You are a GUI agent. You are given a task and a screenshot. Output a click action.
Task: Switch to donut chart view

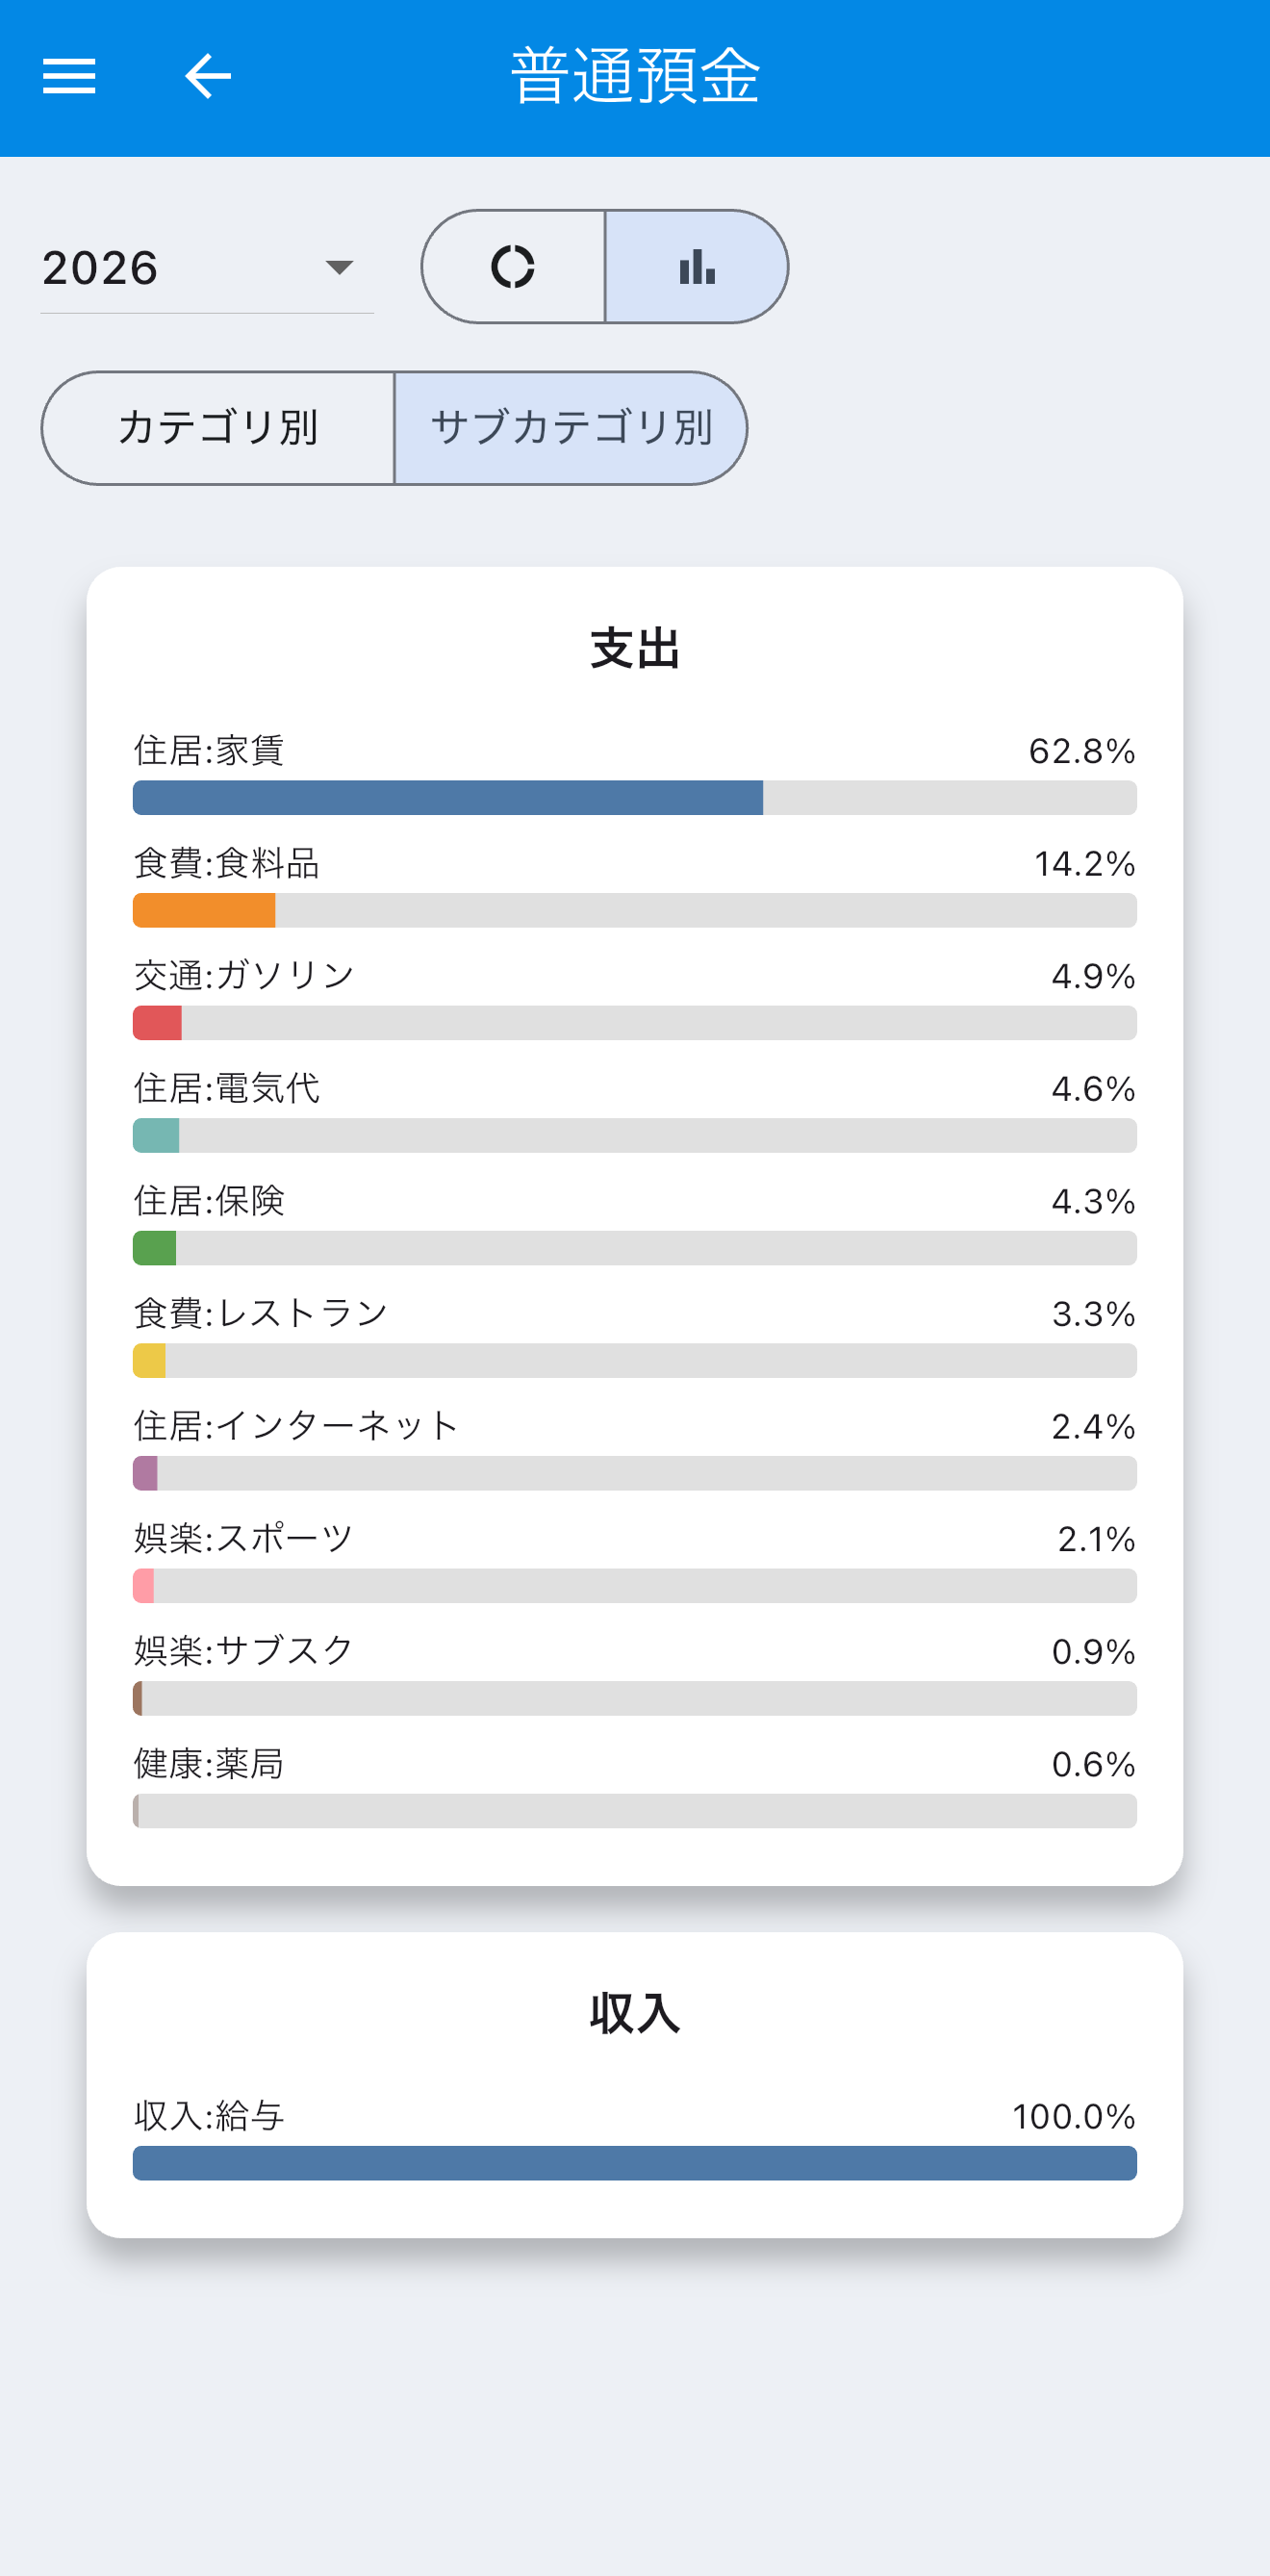click(513, 267)
